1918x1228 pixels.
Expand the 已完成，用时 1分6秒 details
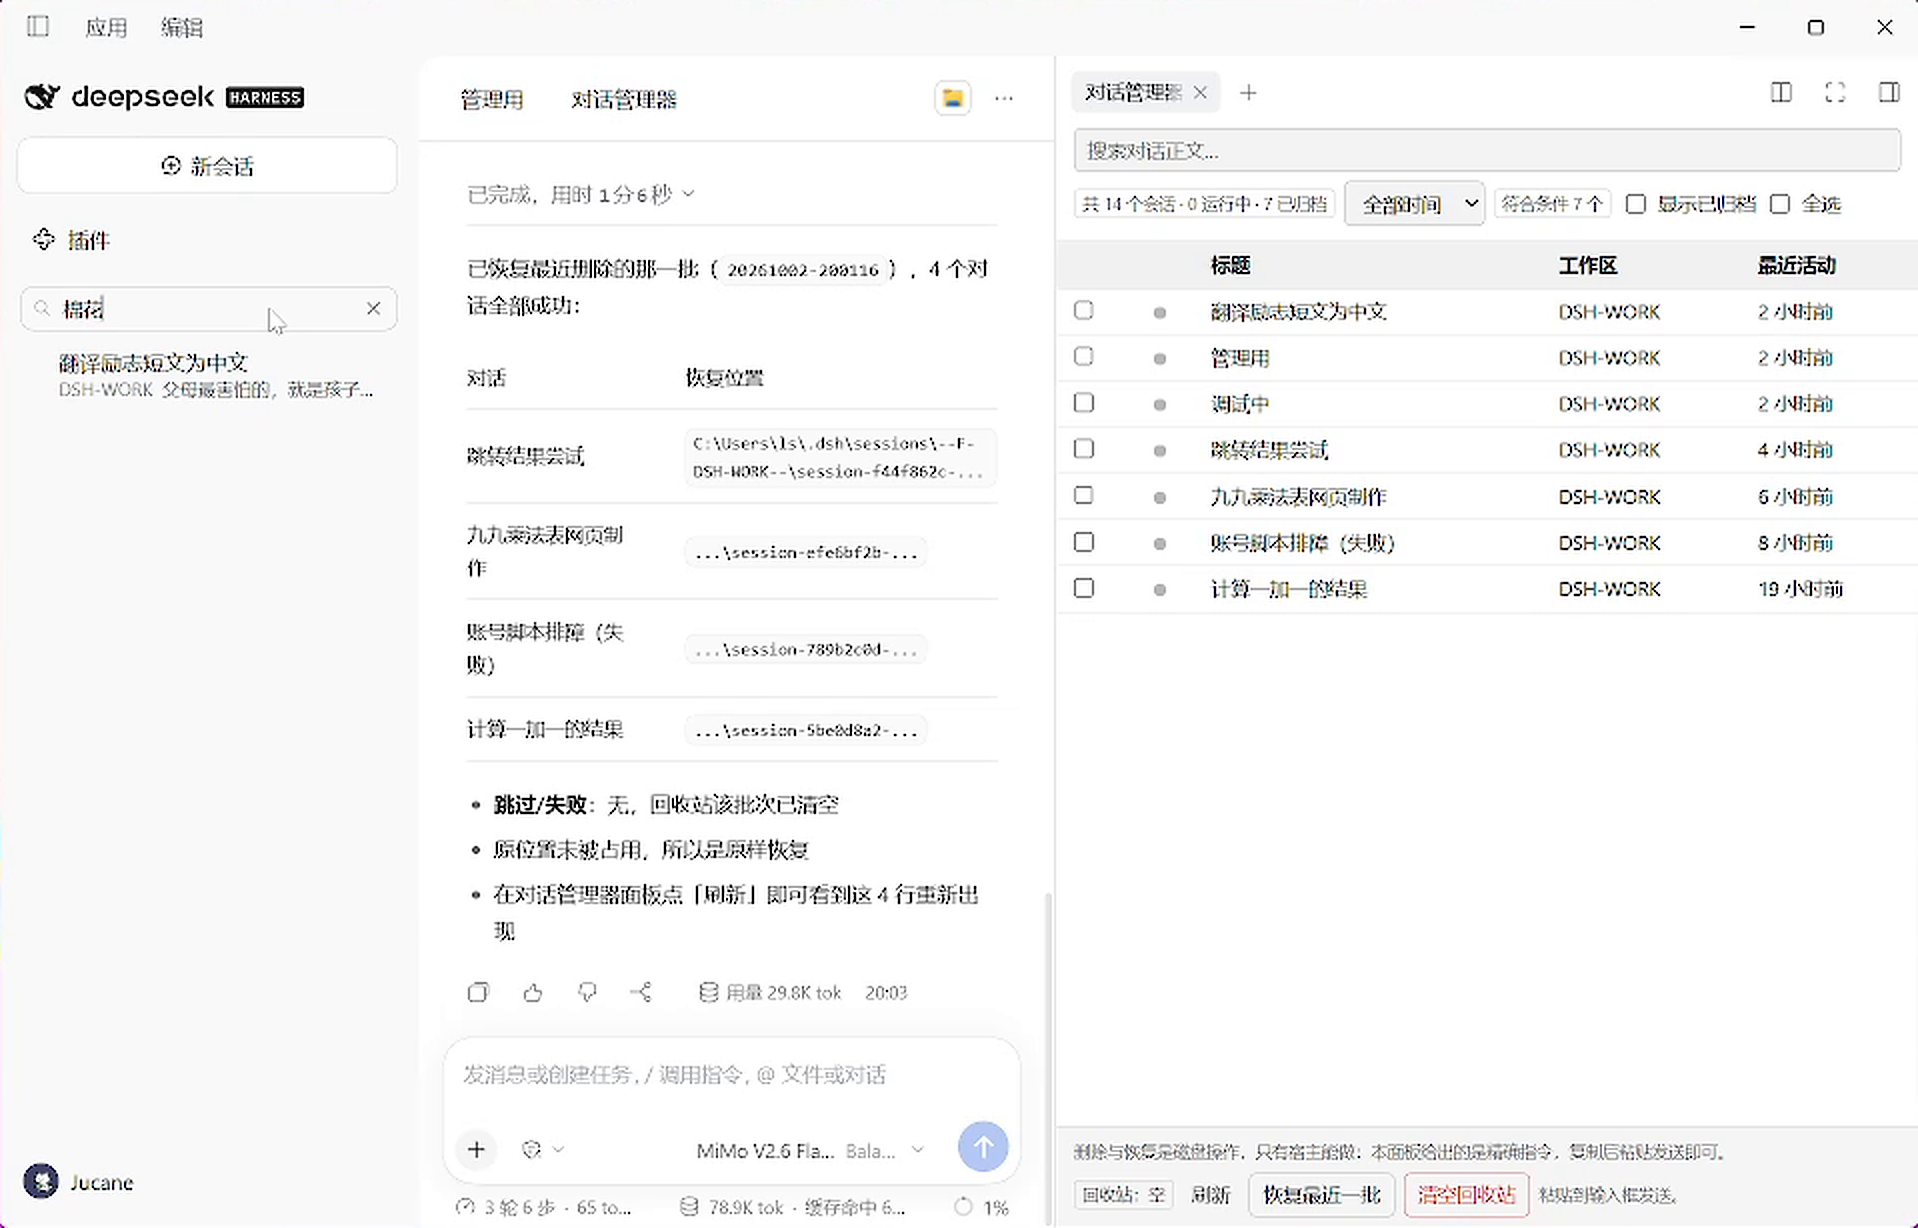(x=581, y=194)
